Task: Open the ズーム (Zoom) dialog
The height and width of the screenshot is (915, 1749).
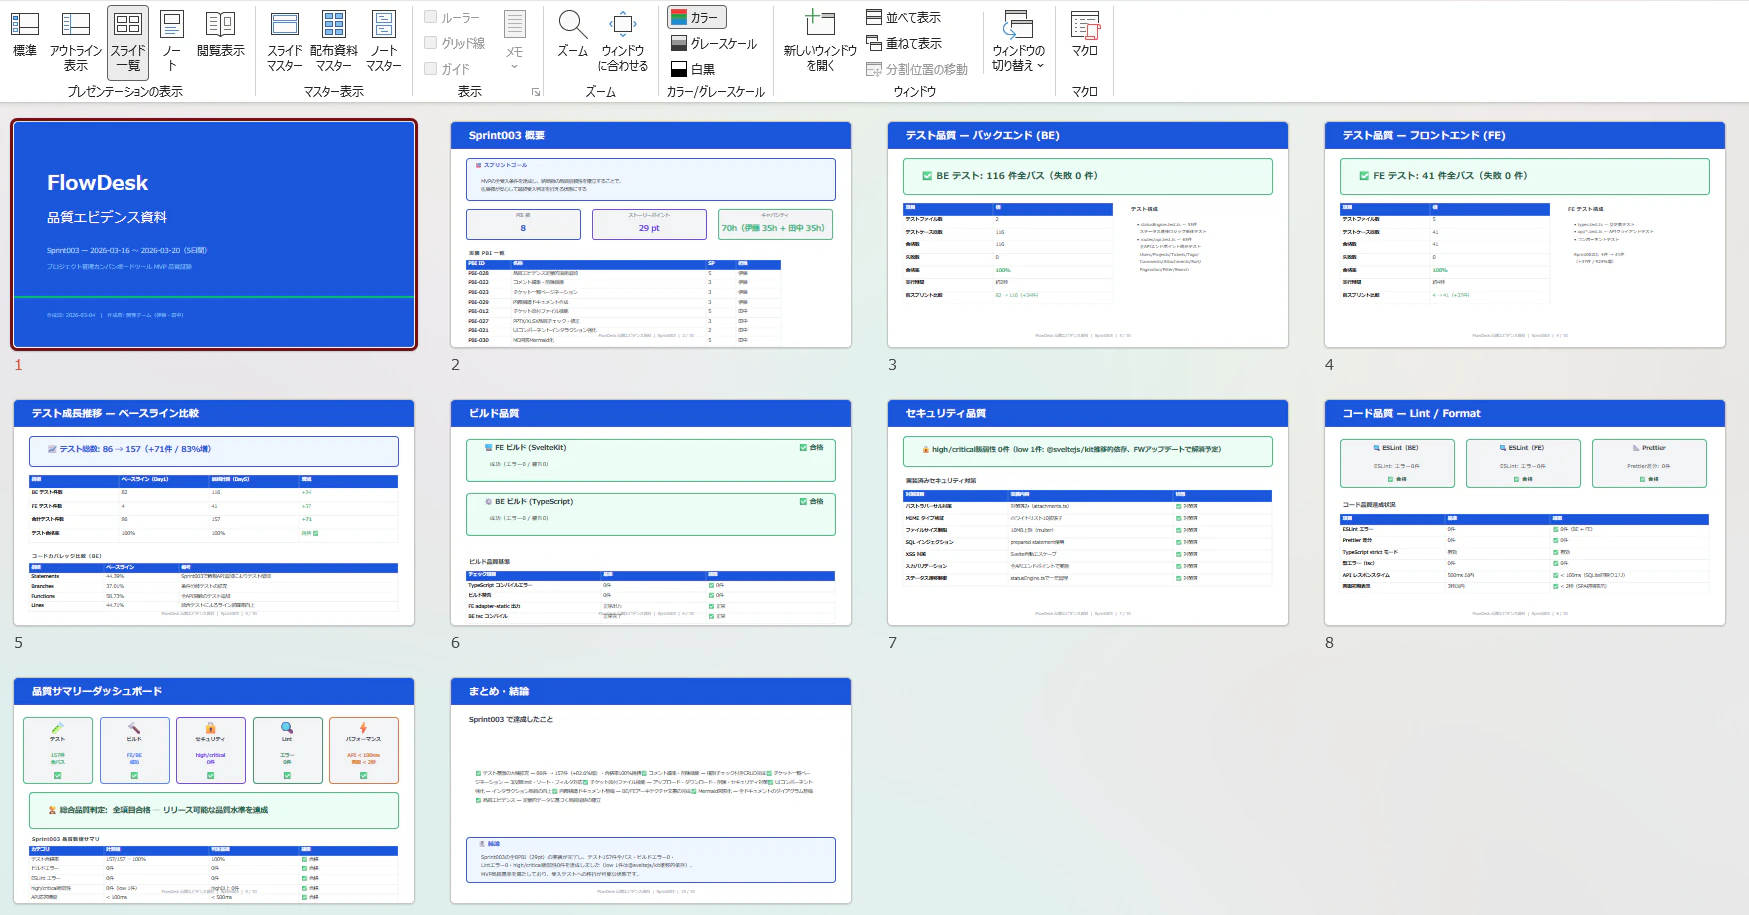Action: [572, 36]
